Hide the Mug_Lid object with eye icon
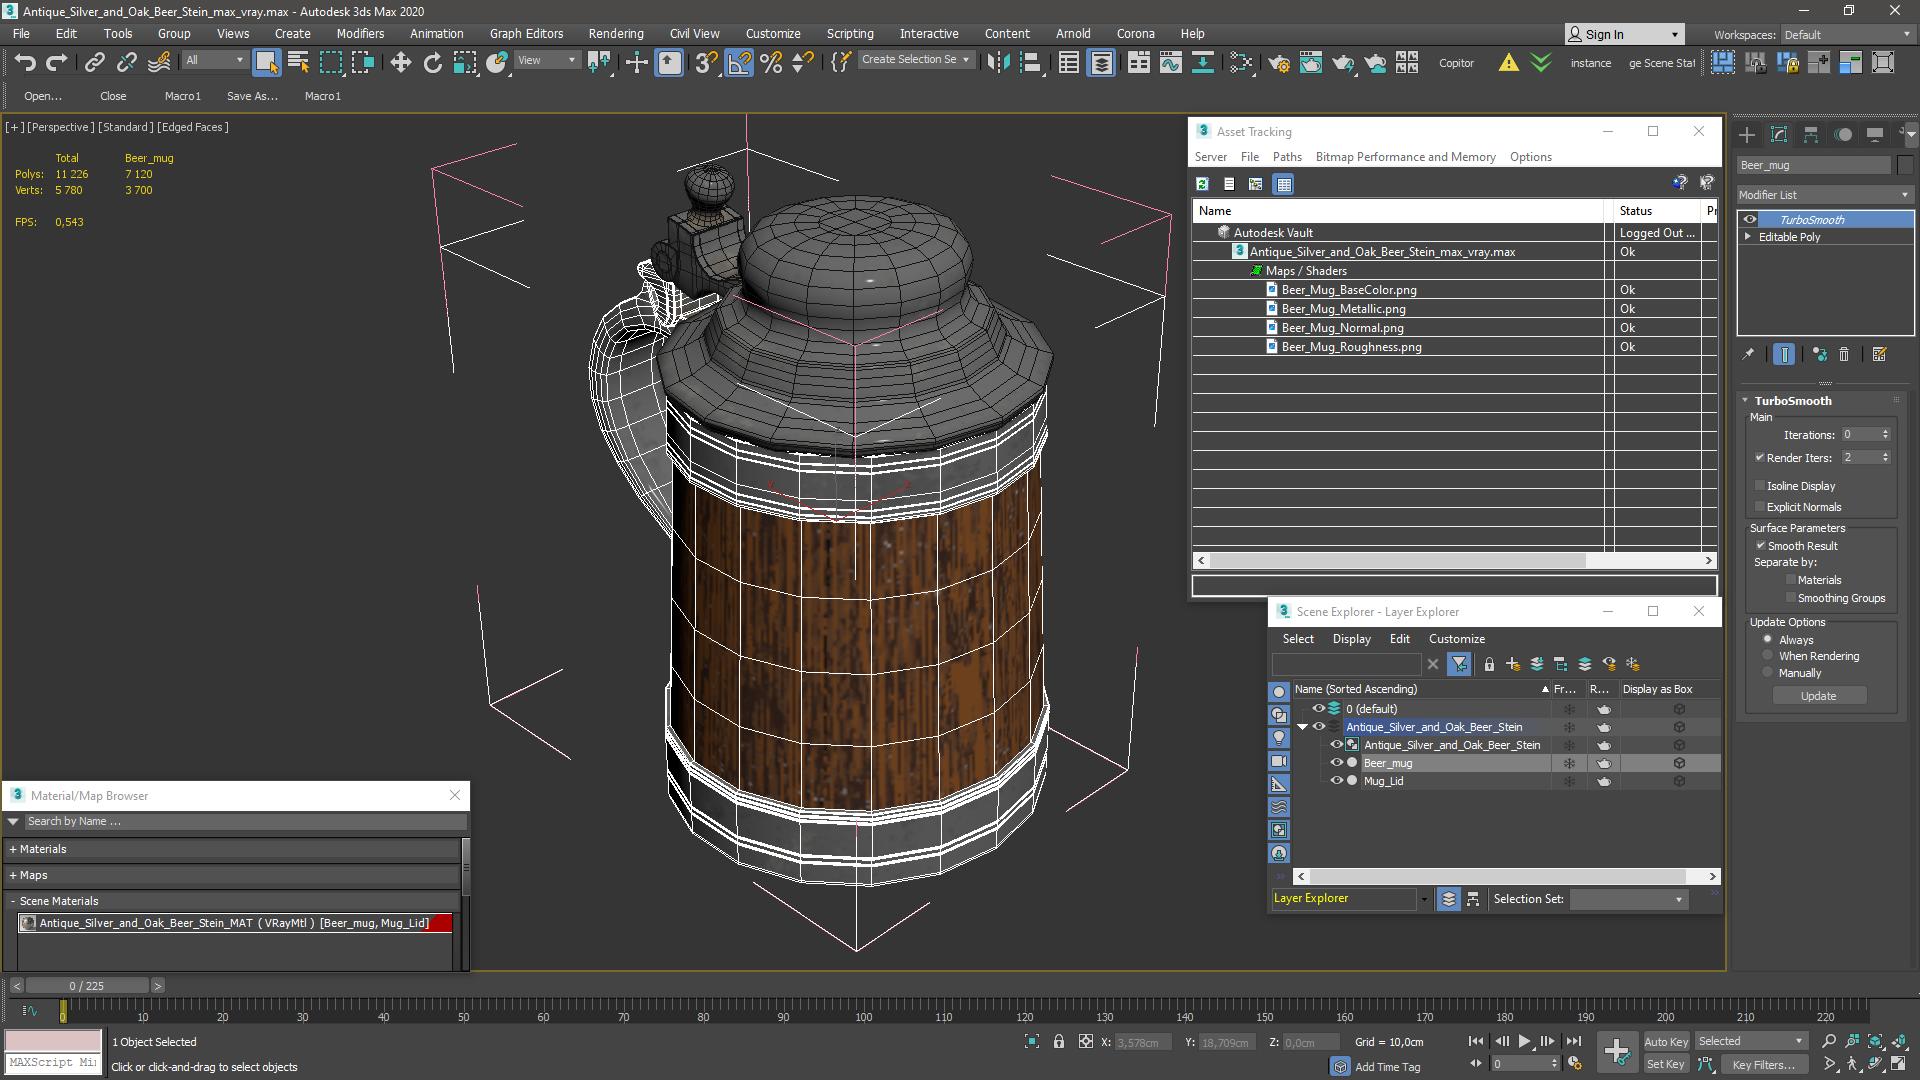Image resolution: width=1920 pixels, height=1080 pixels. coord(1336,781)
